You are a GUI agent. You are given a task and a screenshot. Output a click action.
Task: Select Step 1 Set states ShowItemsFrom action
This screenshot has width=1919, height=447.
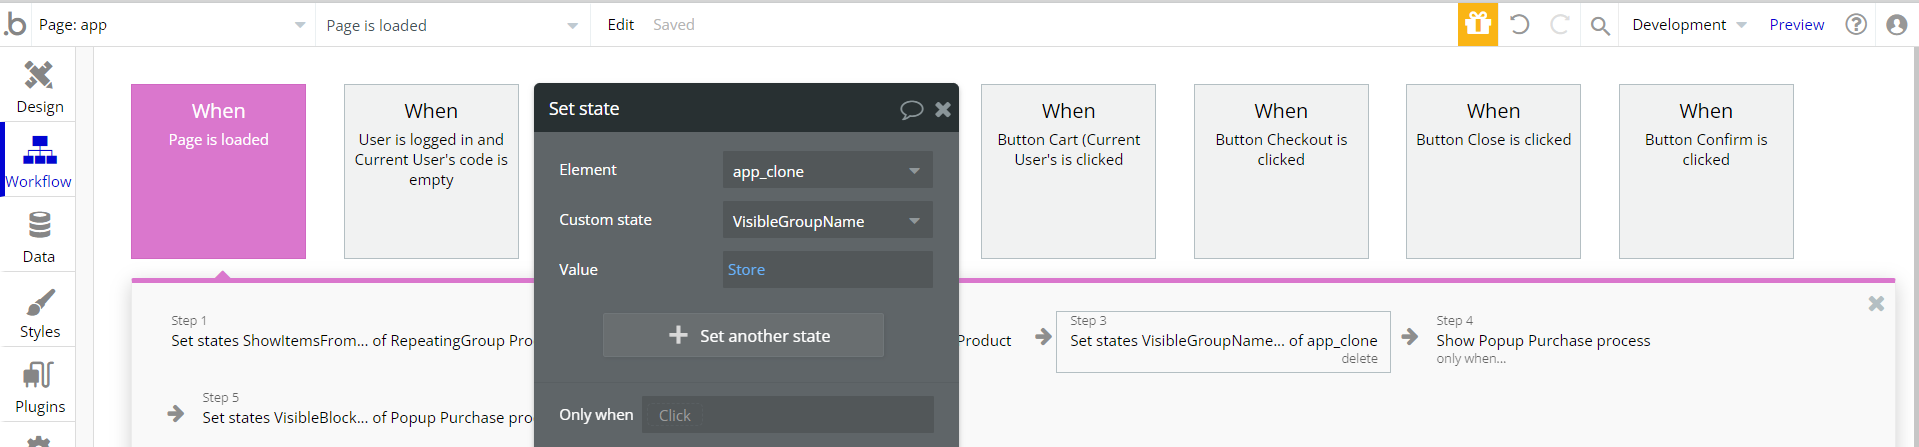(351, 332)
